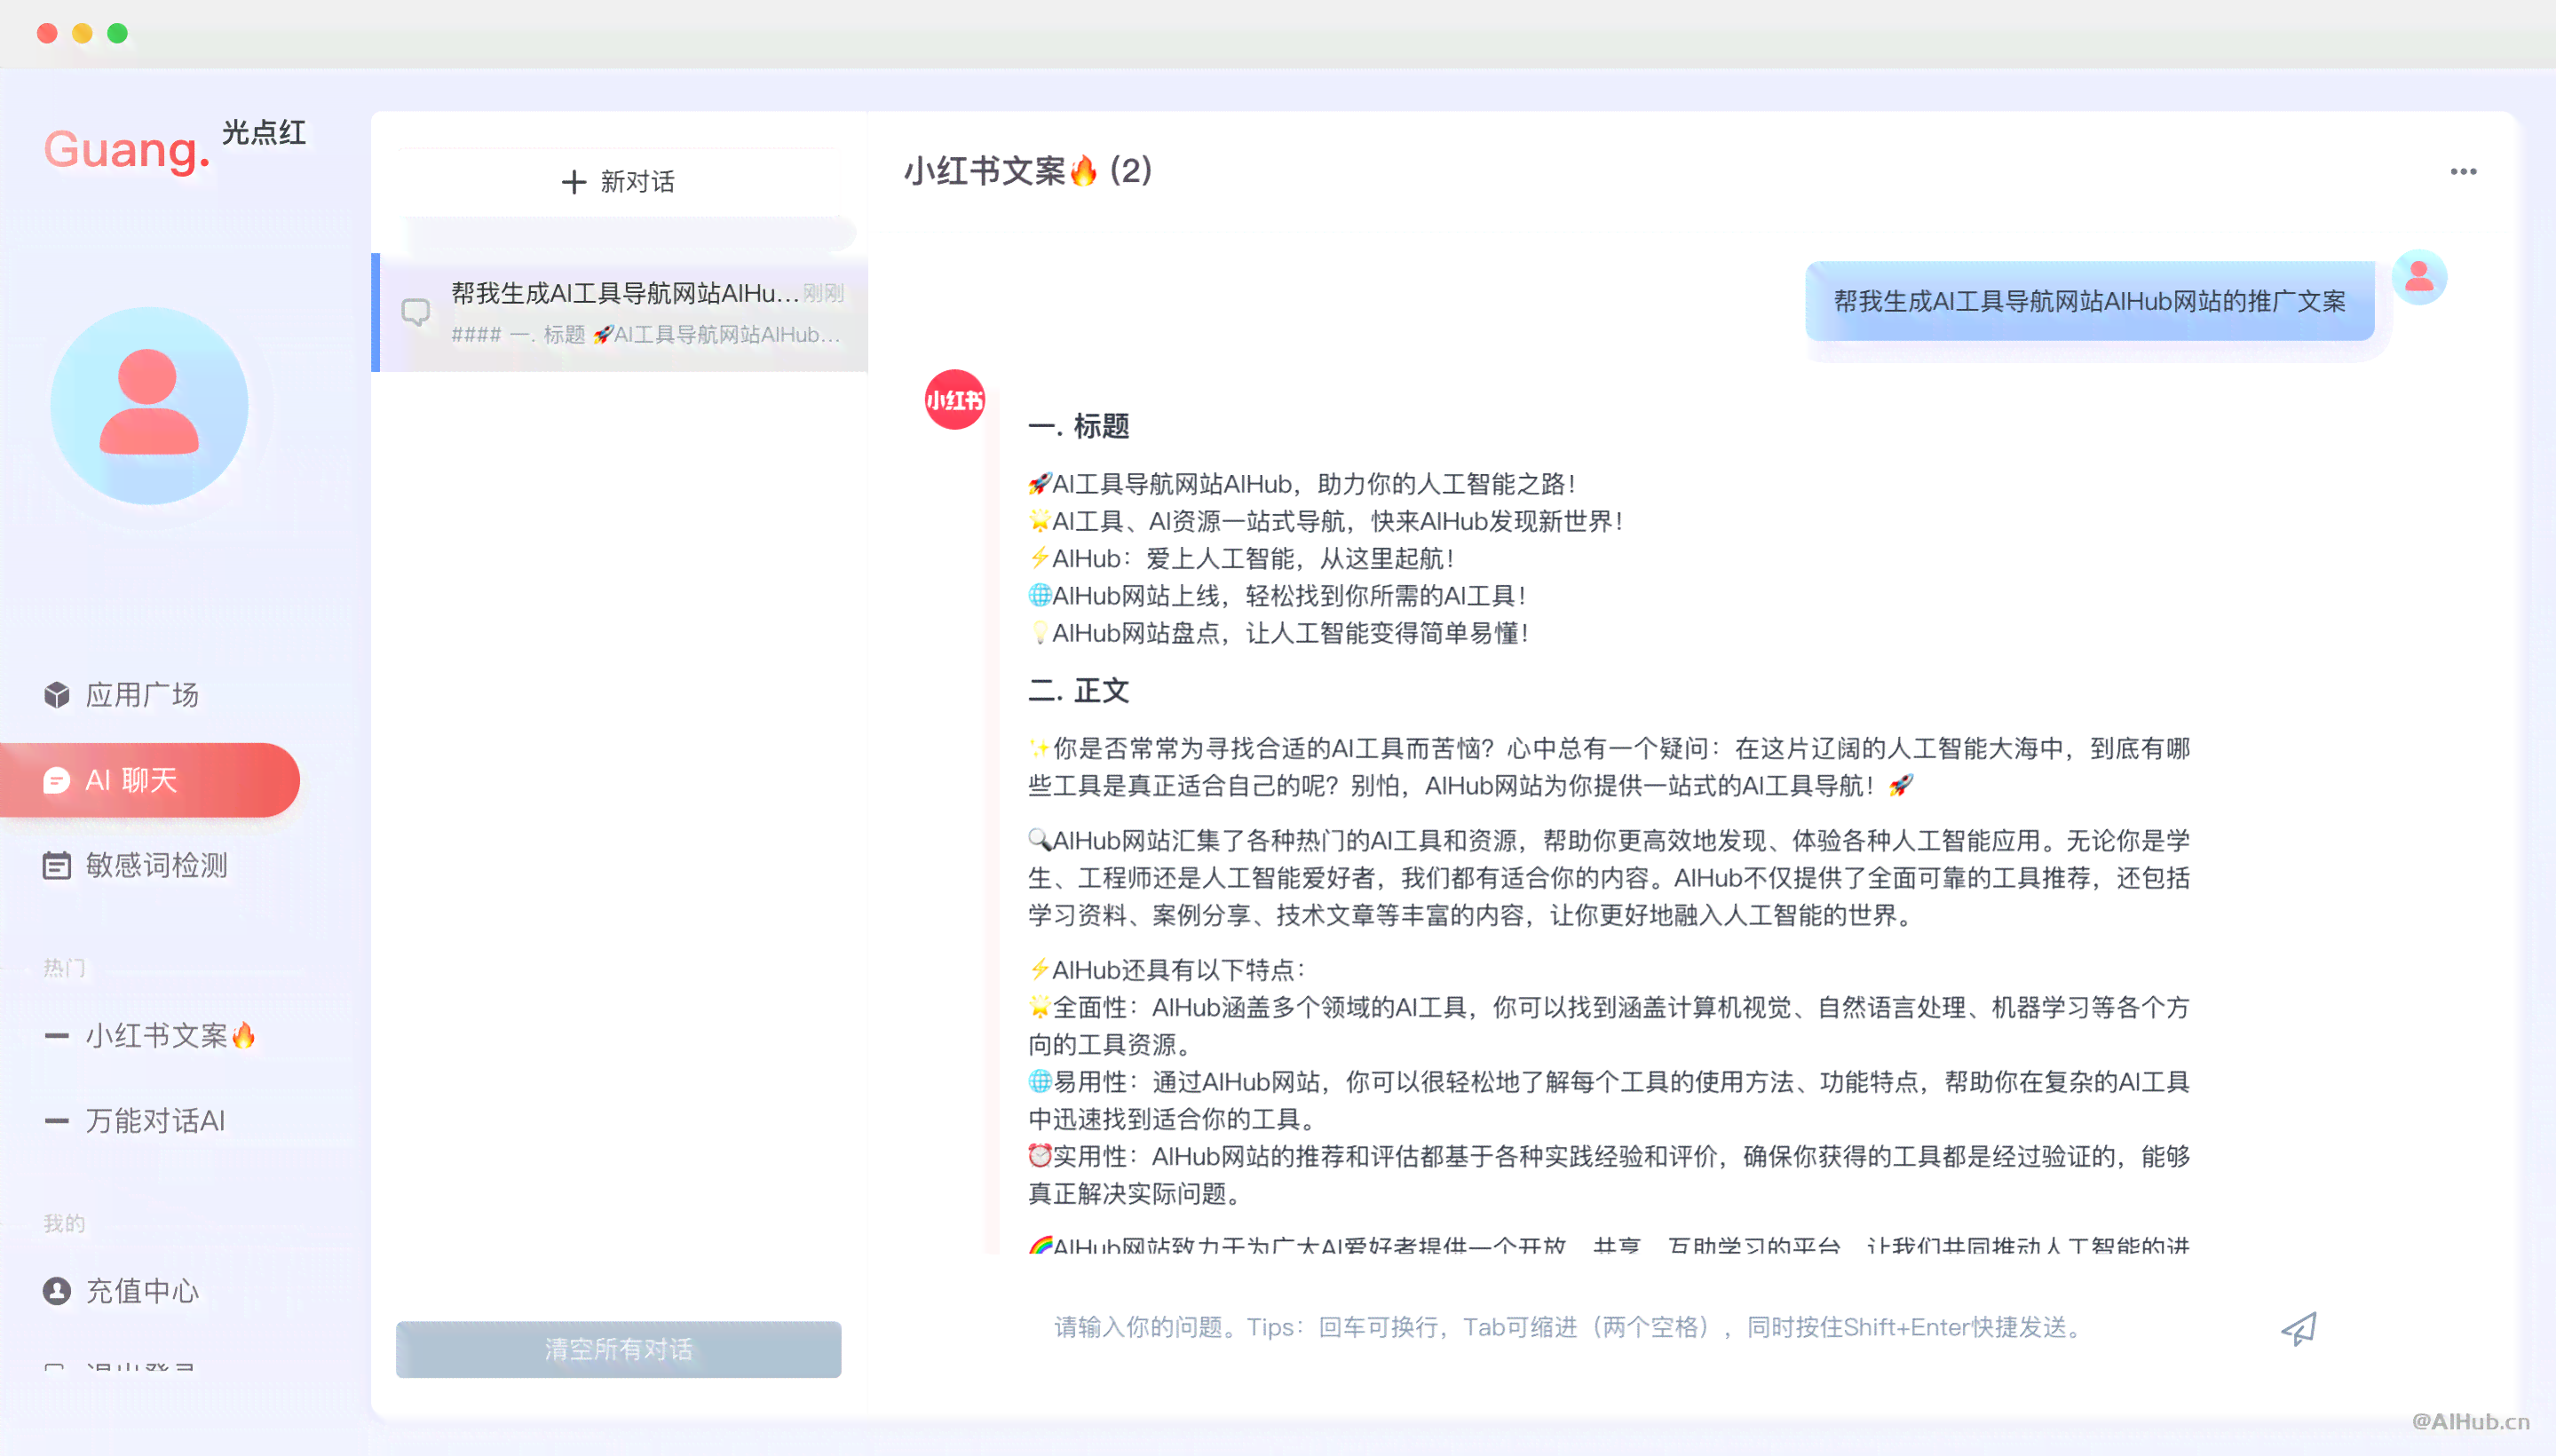Send message with the paper plane icon
Viewport: 2556px width, 1456px height.
click(x=2298, y=1328)
